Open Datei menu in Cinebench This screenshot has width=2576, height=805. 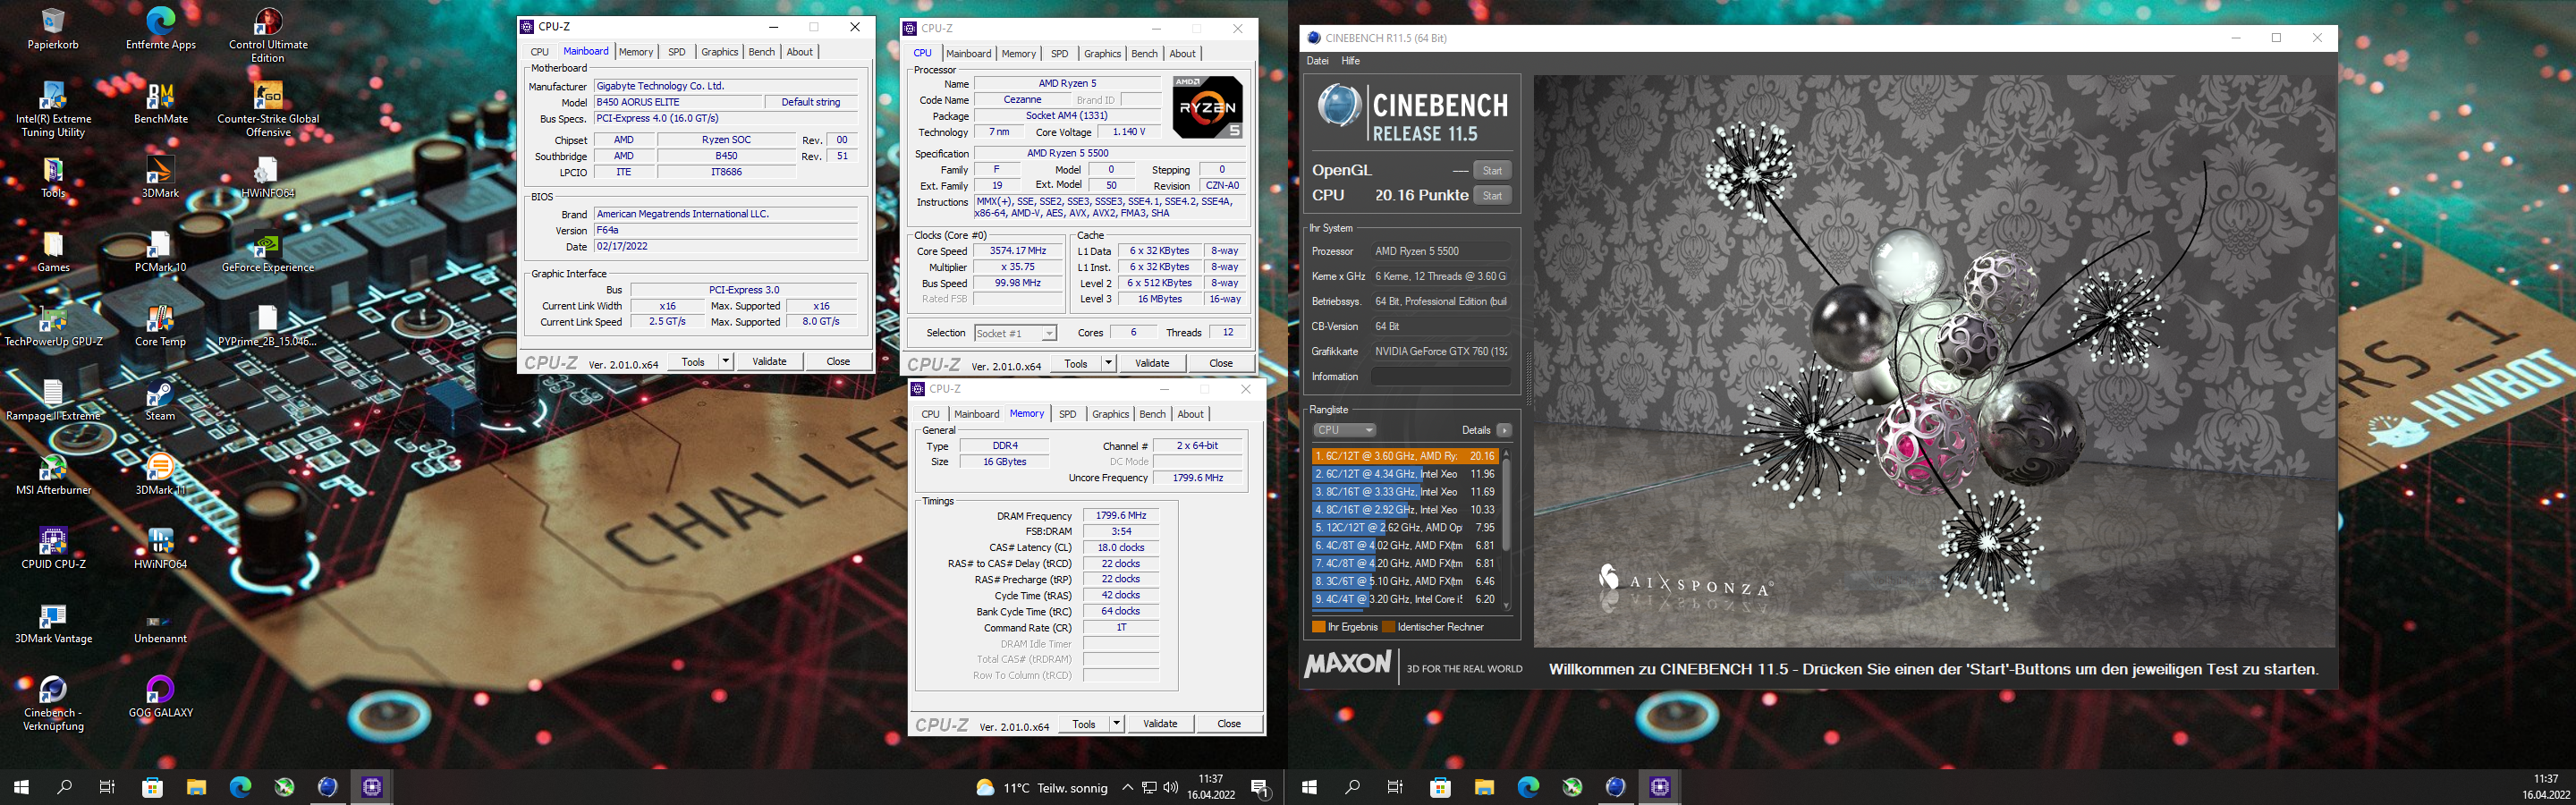pos(1318,61)
